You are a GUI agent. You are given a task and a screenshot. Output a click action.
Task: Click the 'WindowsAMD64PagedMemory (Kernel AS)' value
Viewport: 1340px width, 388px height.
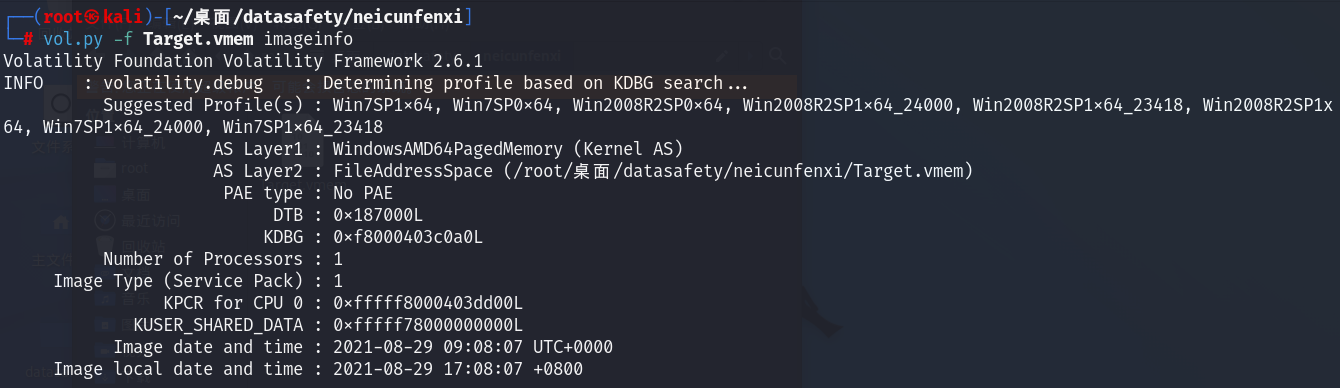[x=508, y=149]
